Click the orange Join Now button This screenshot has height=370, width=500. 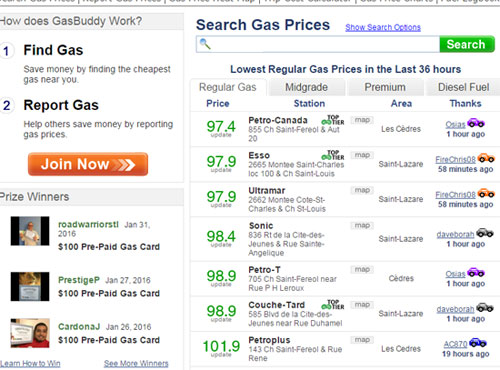[88, 164]
